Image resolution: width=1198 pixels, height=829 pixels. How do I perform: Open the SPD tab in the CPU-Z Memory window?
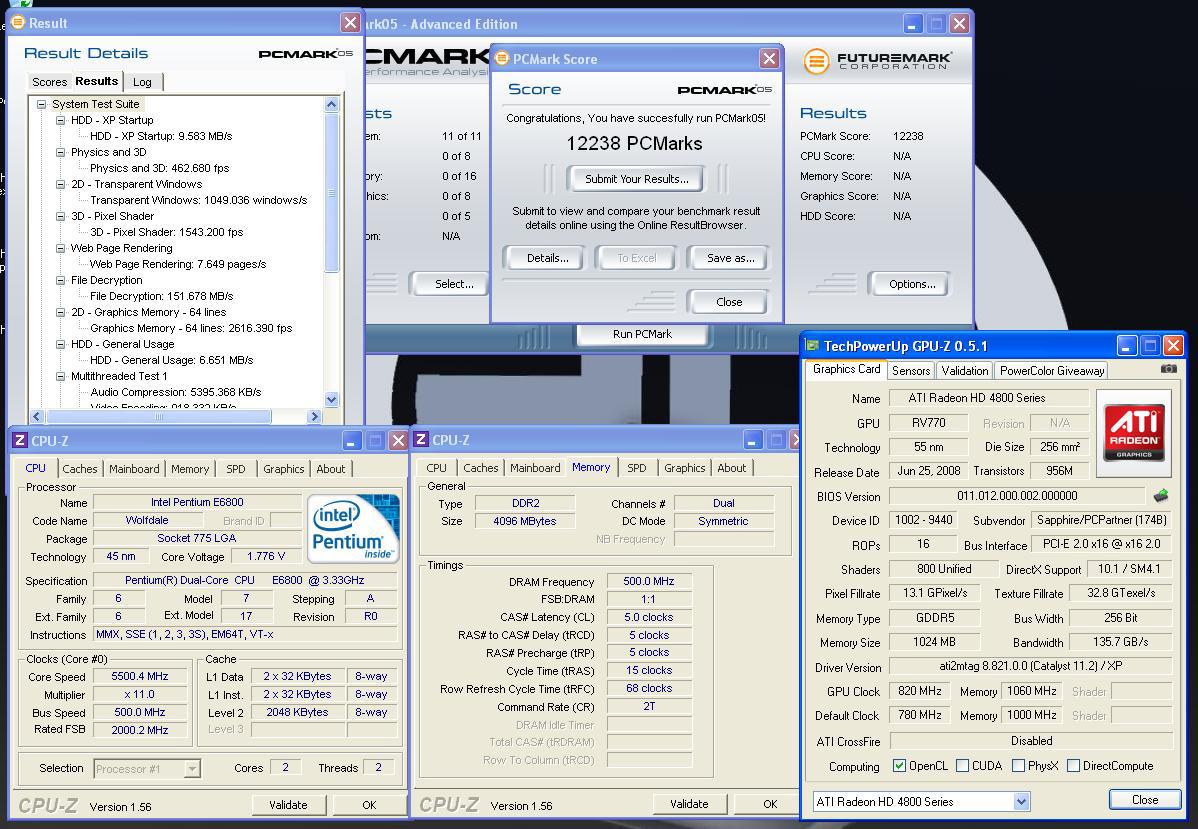(636, 468)
